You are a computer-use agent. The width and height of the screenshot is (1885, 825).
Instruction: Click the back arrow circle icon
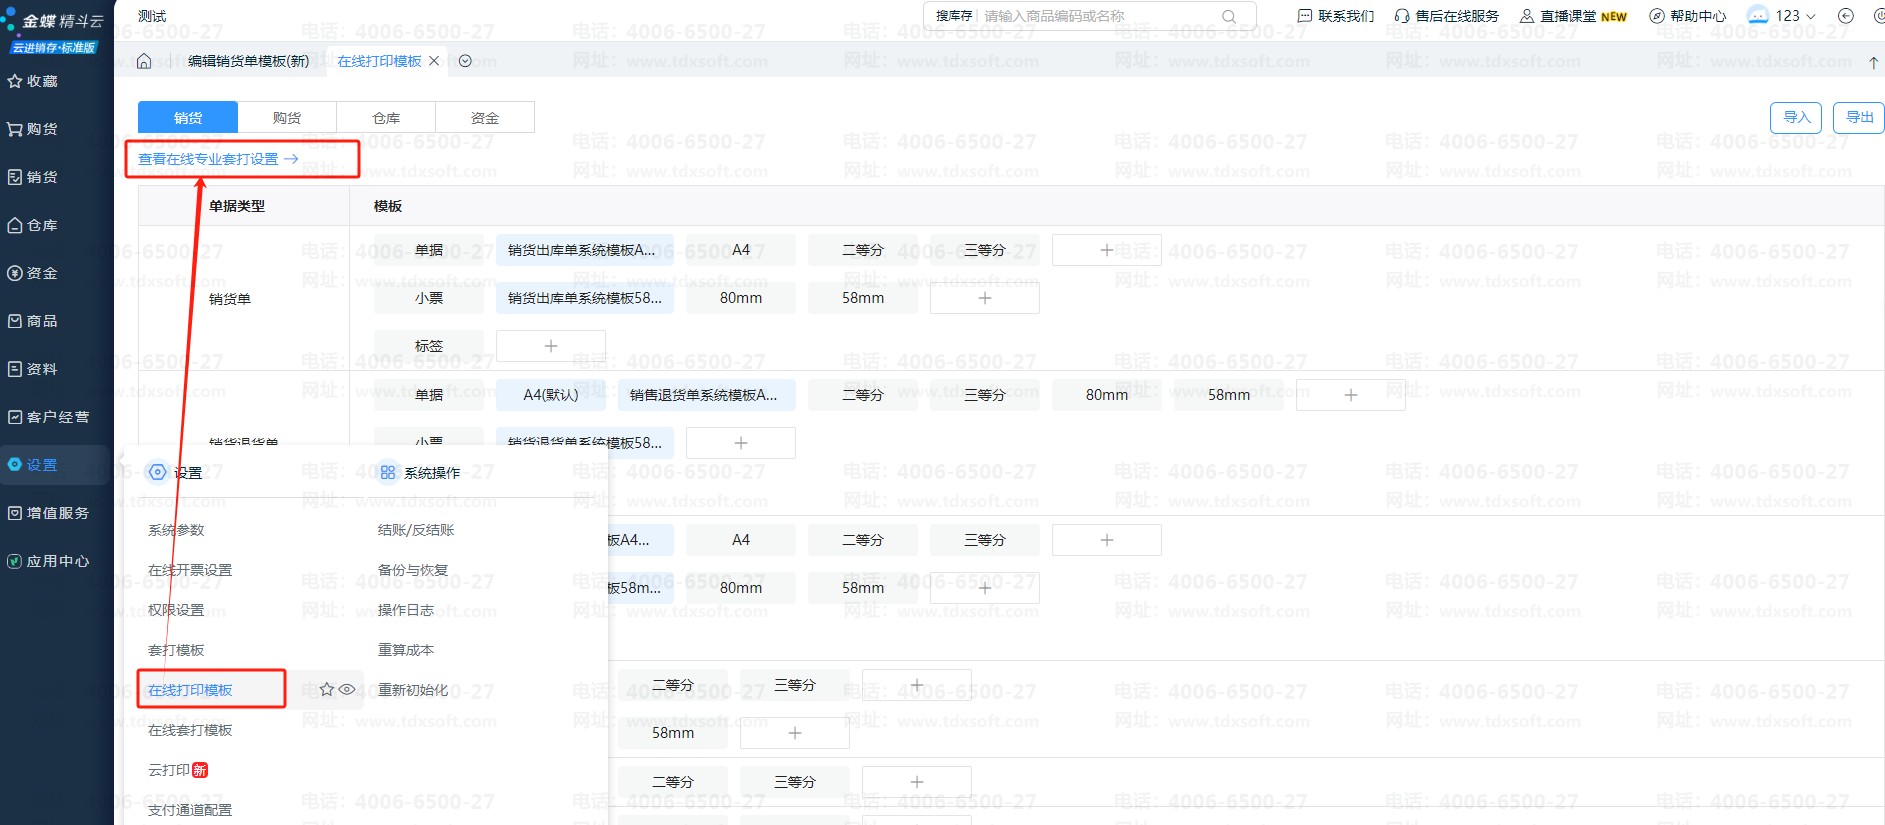click(x=1846, y=16)
